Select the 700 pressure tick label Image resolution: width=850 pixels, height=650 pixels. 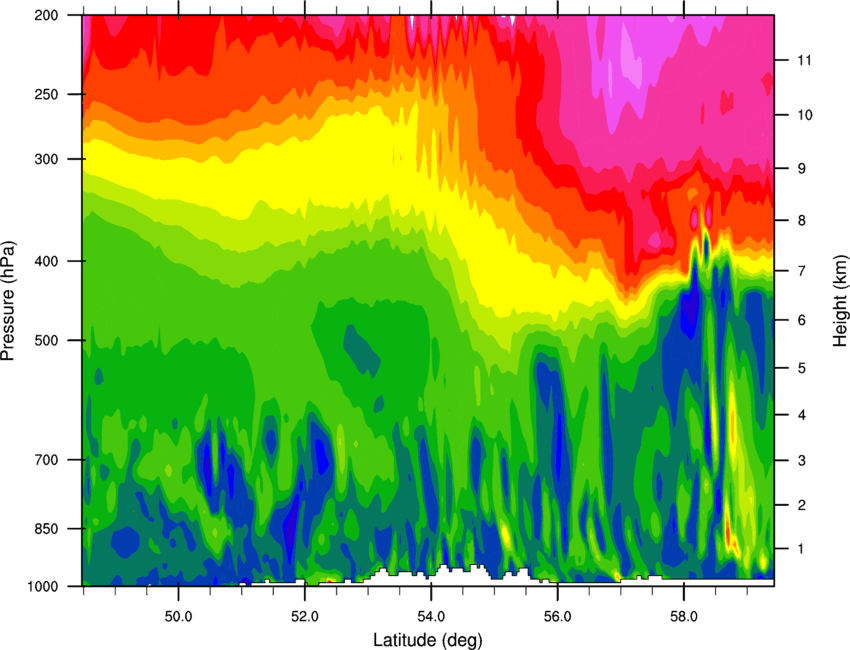[47, 460]
